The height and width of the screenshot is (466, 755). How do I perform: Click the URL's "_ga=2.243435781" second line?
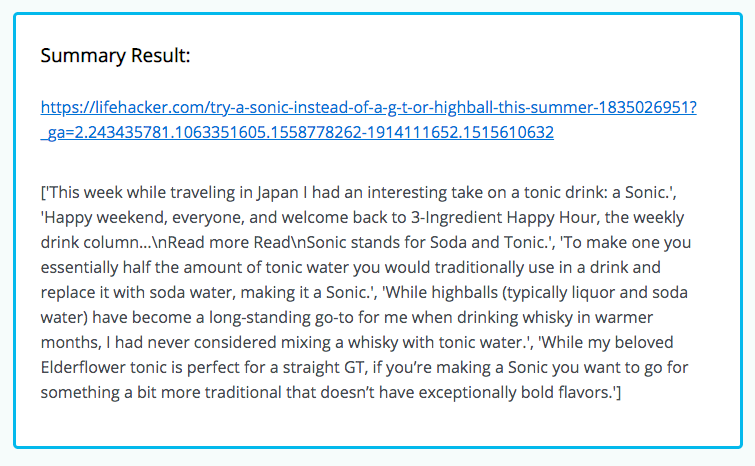click(297, 132)
